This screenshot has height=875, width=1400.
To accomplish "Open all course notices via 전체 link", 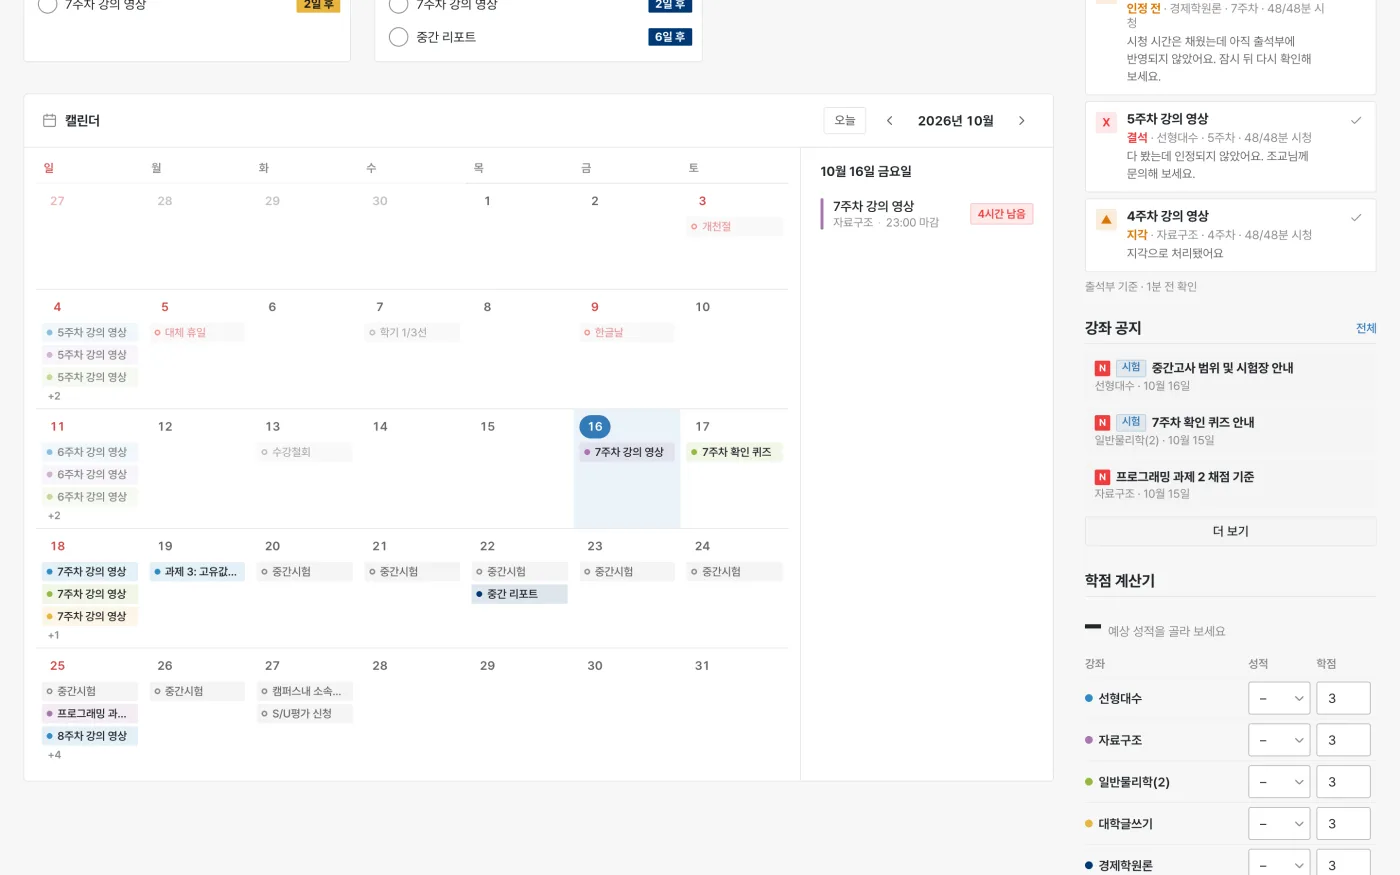I will click(1366, 328).
